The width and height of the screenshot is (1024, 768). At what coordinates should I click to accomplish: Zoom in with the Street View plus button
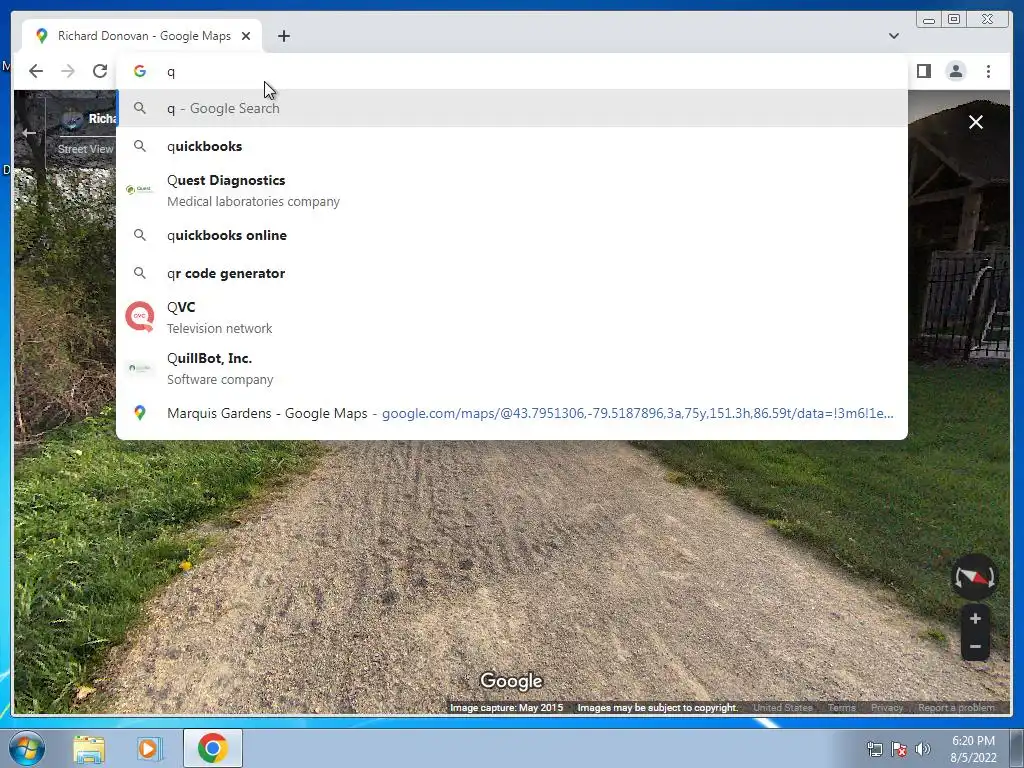(975, 618)
